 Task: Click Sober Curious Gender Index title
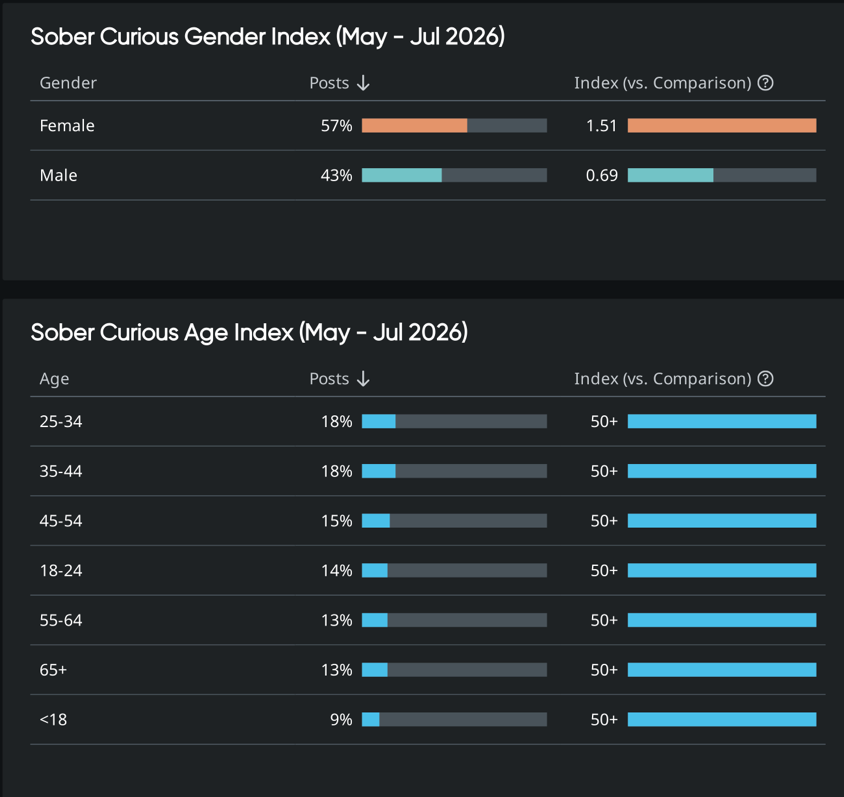click(x=268, y=37)
